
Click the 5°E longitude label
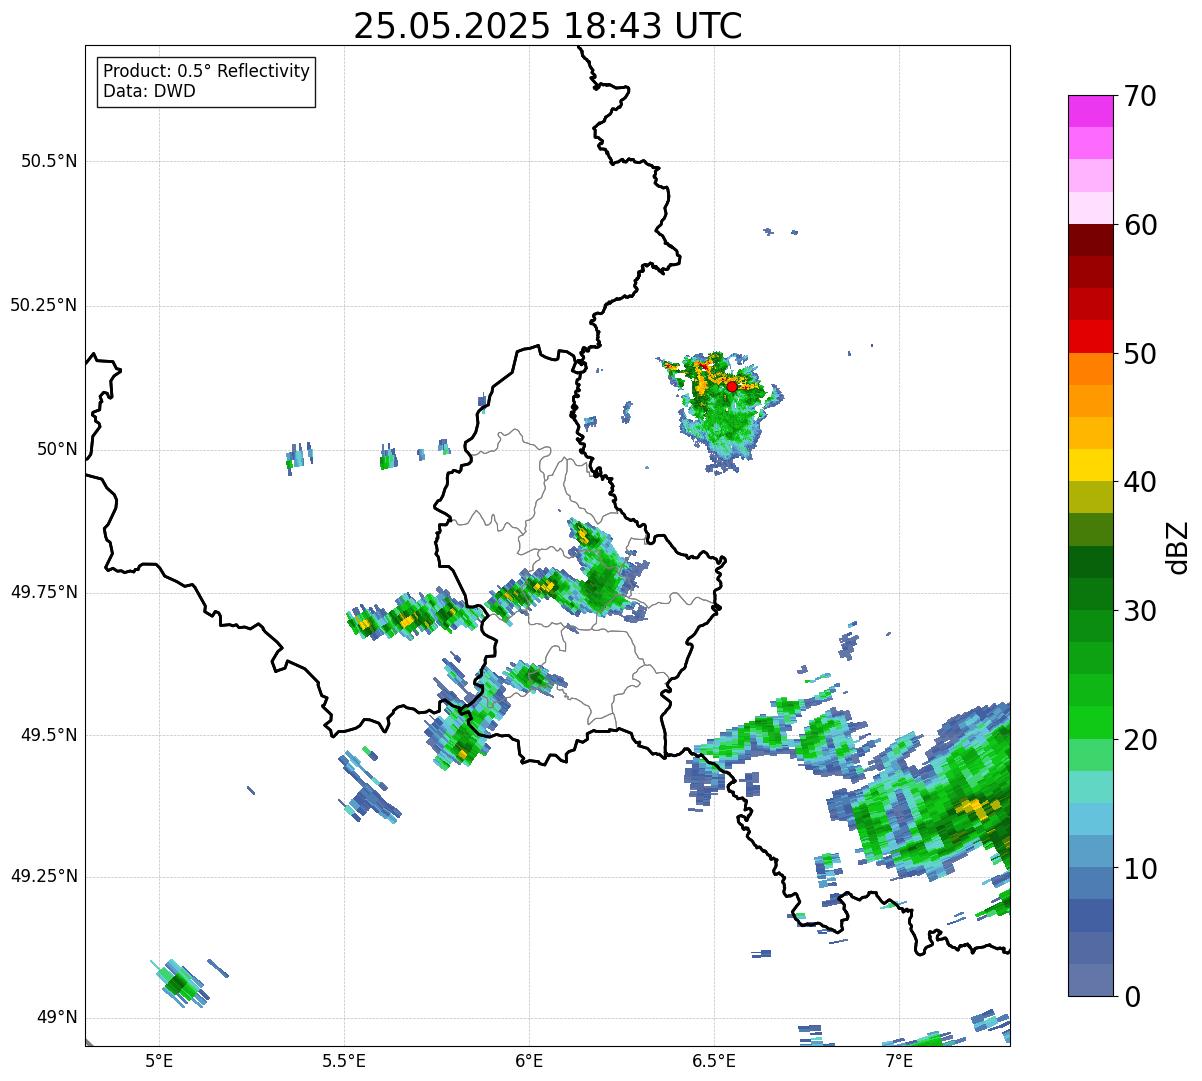pos(159,1061)
